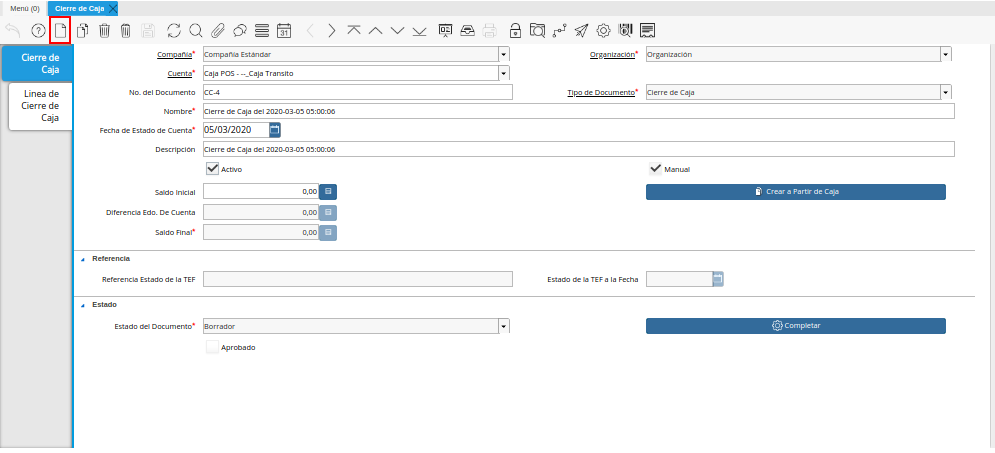Expand the Tipo de Documento dropdown
The image size is (995, 453).
[x=945, y=92]
